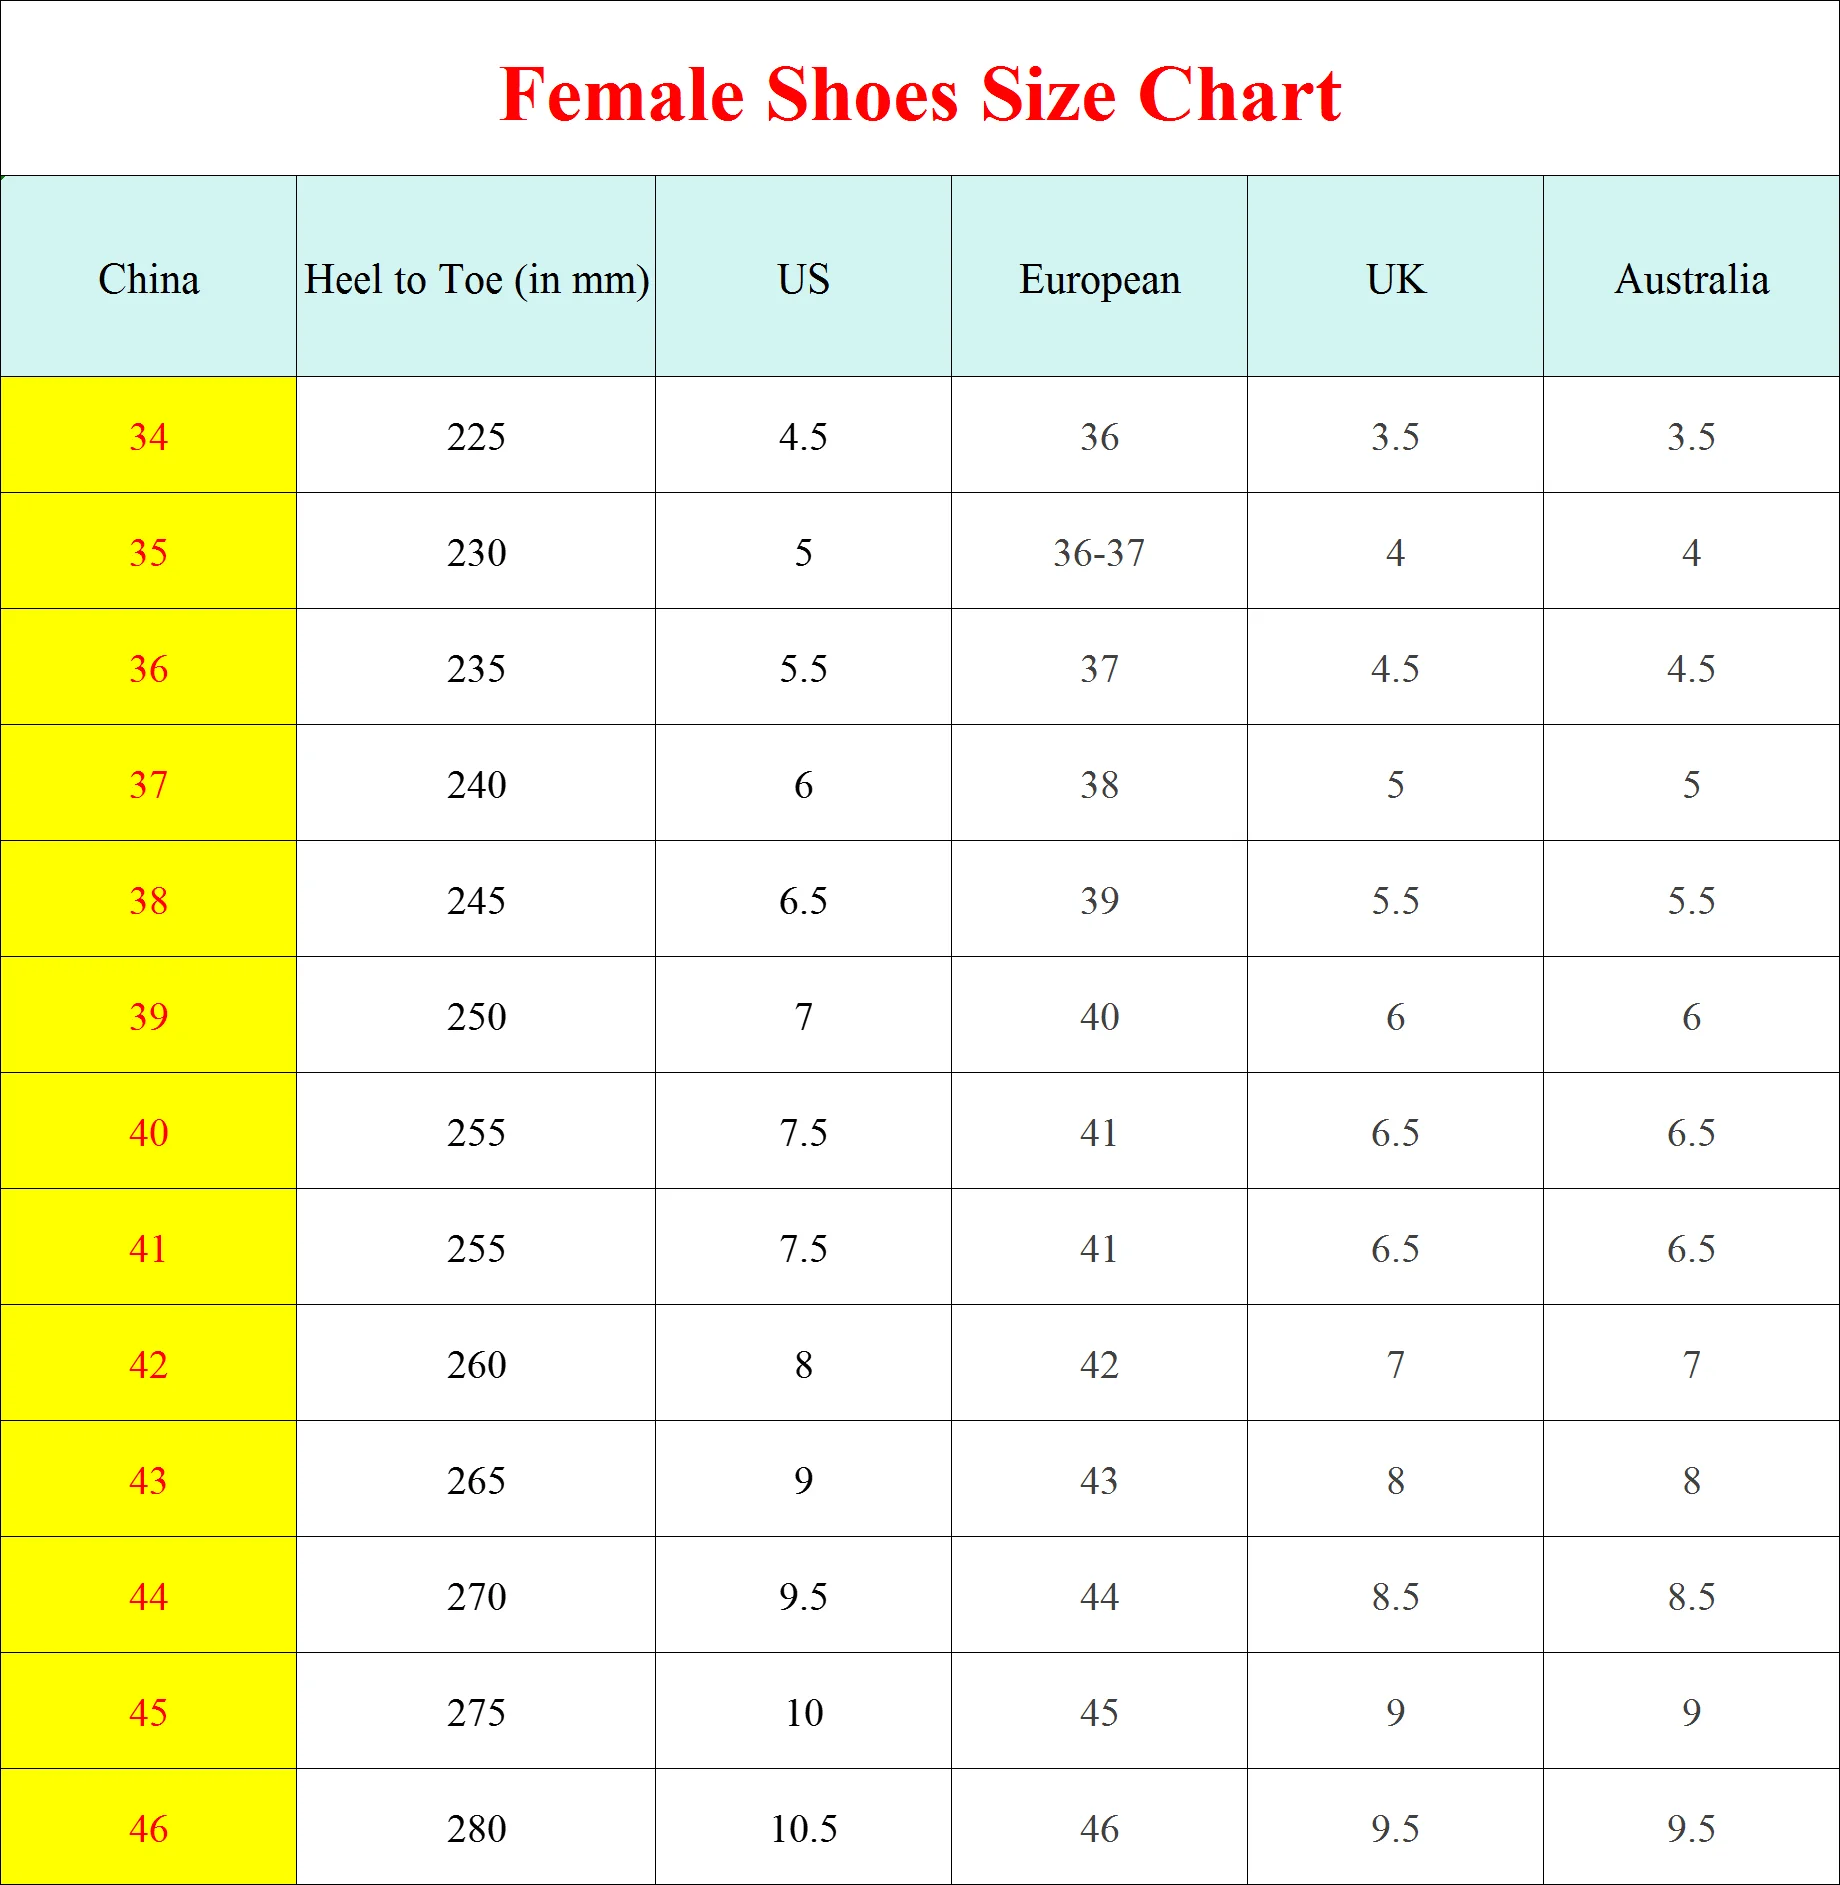Select the yellow China size 34 cell
Viewport: 1840px width, 1885px height.
tap(148, 436)
